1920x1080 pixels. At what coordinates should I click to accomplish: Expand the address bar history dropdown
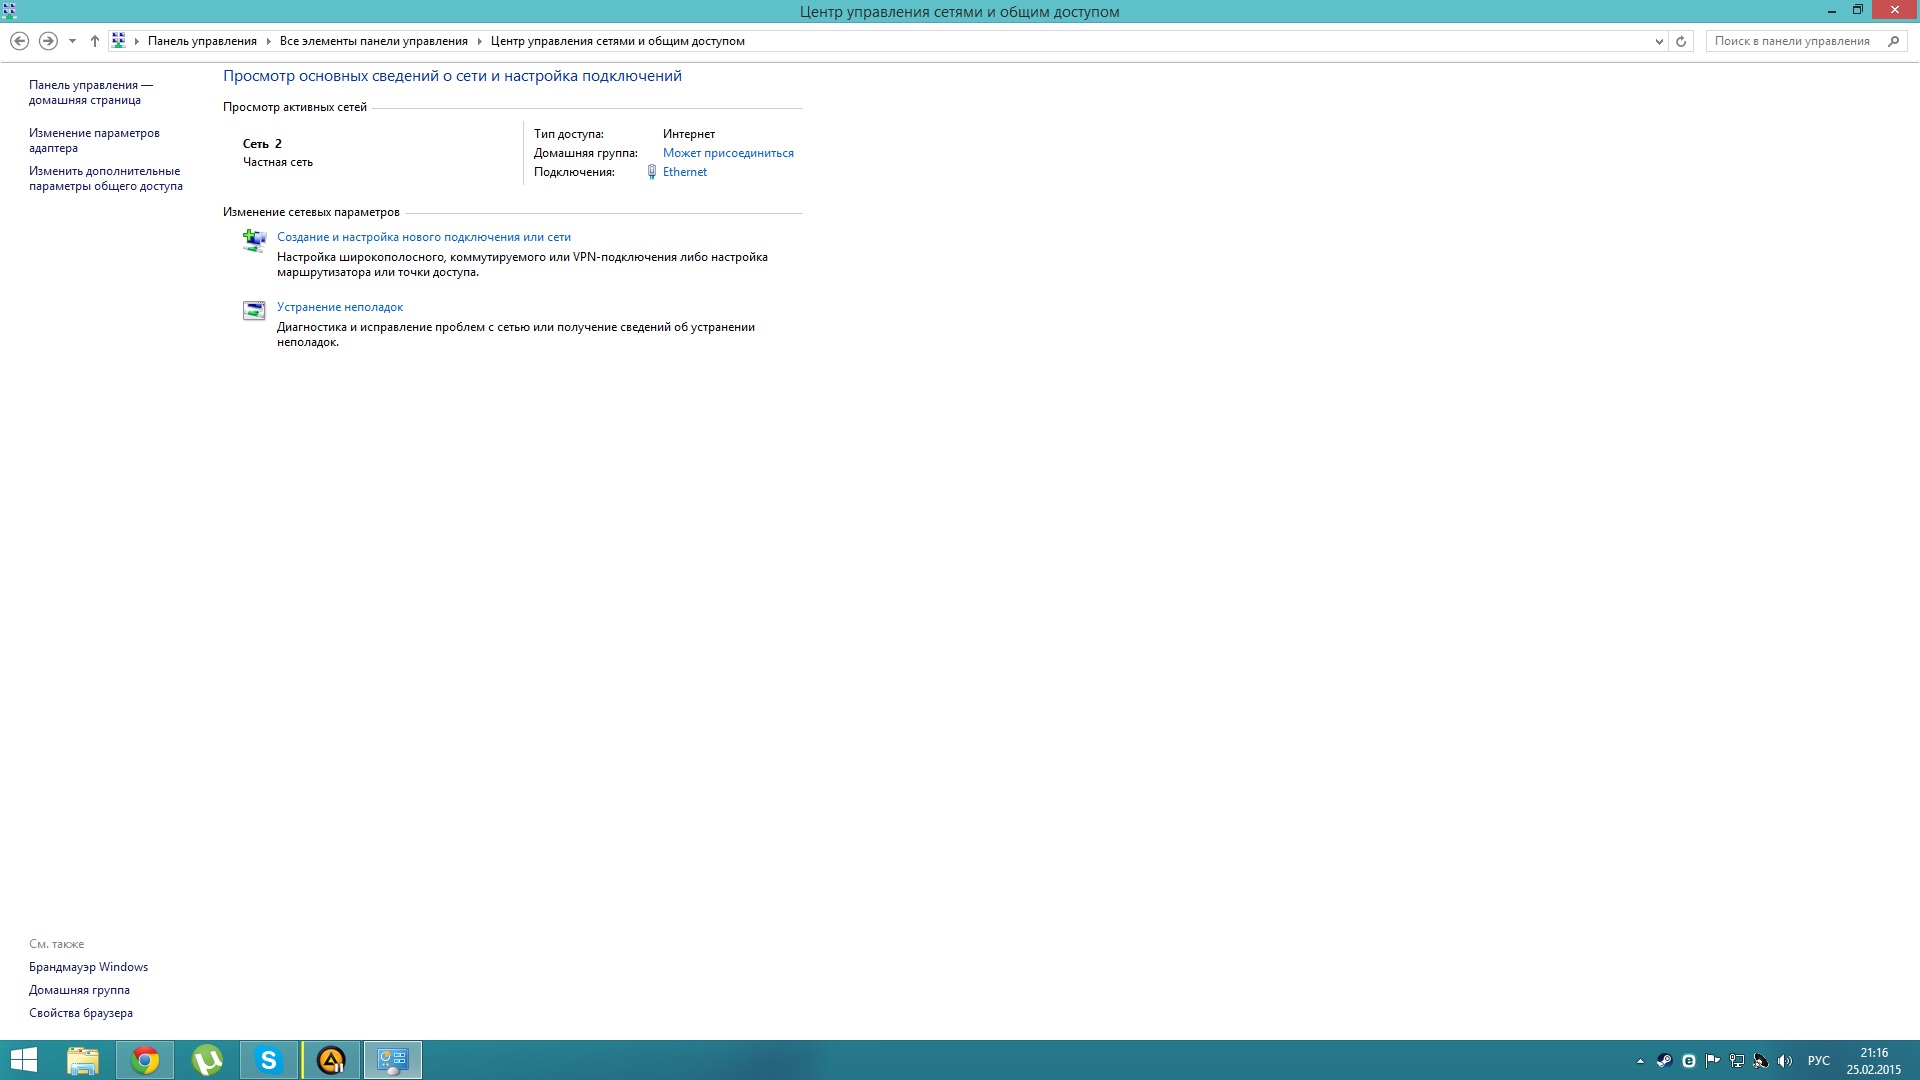1659,41
